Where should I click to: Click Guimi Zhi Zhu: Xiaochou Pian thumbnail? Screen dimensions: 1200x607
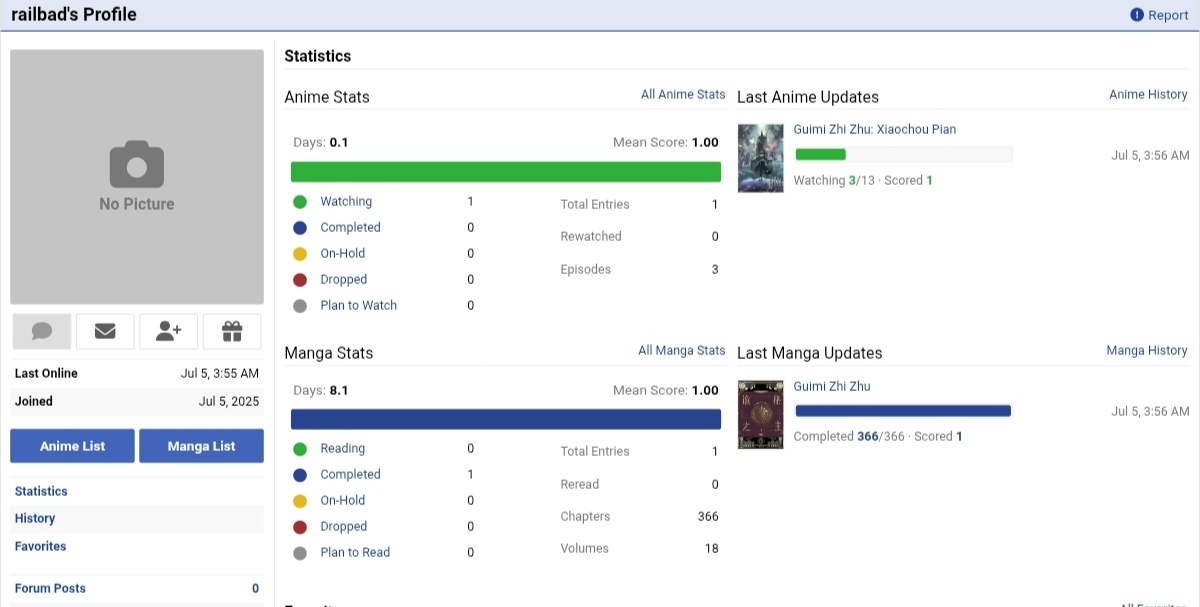coord(760,158)
